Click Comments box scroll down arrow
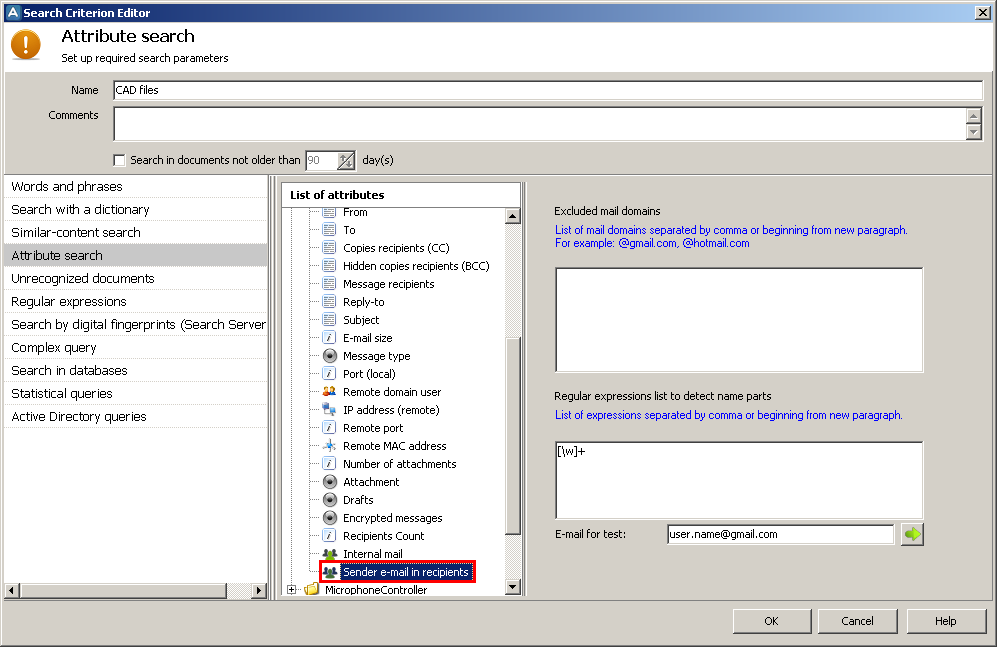This screenshot has height=647, width=997. (973, 132)
